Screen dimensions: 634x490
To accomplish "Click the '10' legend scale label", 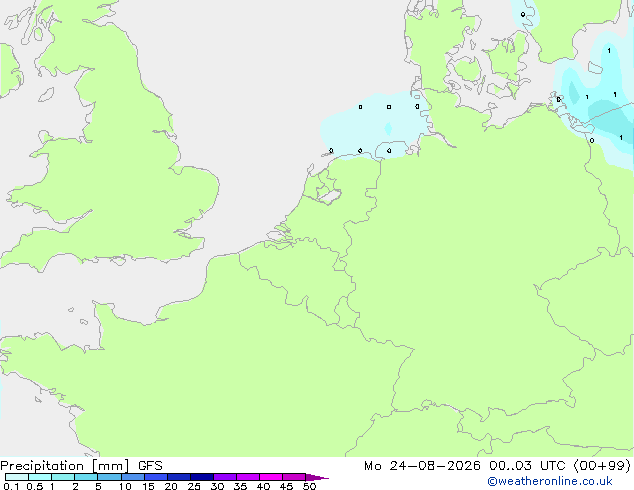I will (x=125, y=486).
